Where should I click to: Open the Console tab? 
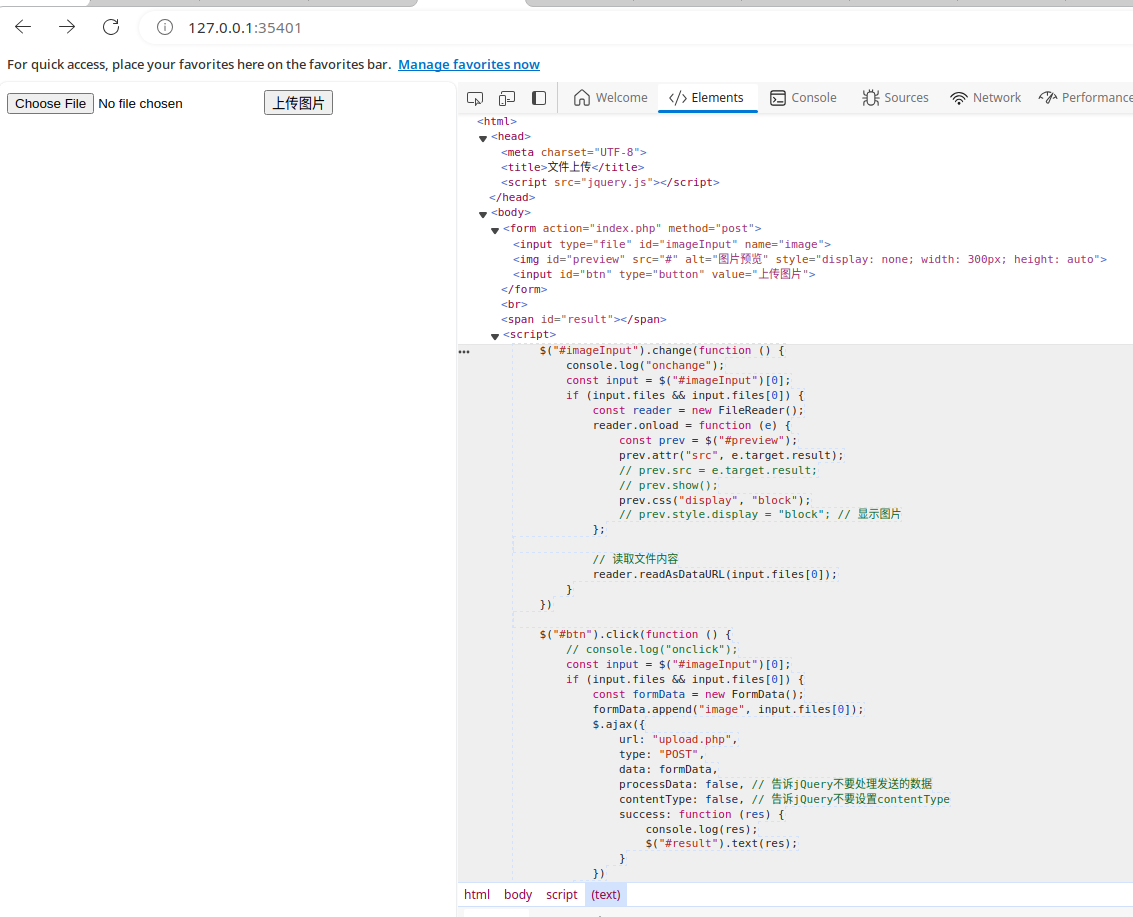(x=804, y=98)
